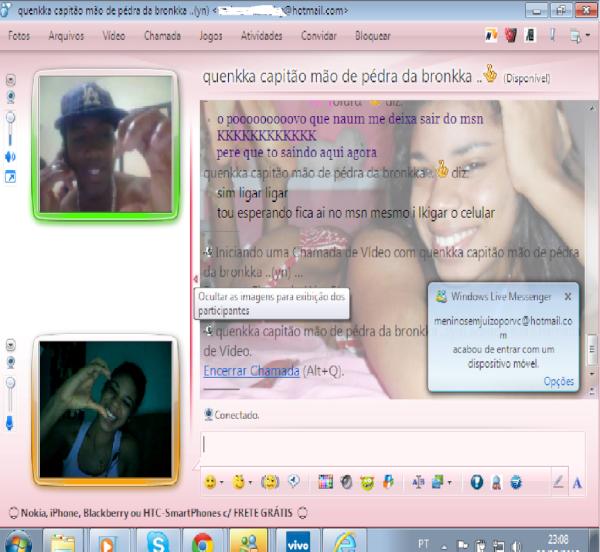The image size is (600, 552).
Task: Click the green monster face icon
Action: click(367, 483)
